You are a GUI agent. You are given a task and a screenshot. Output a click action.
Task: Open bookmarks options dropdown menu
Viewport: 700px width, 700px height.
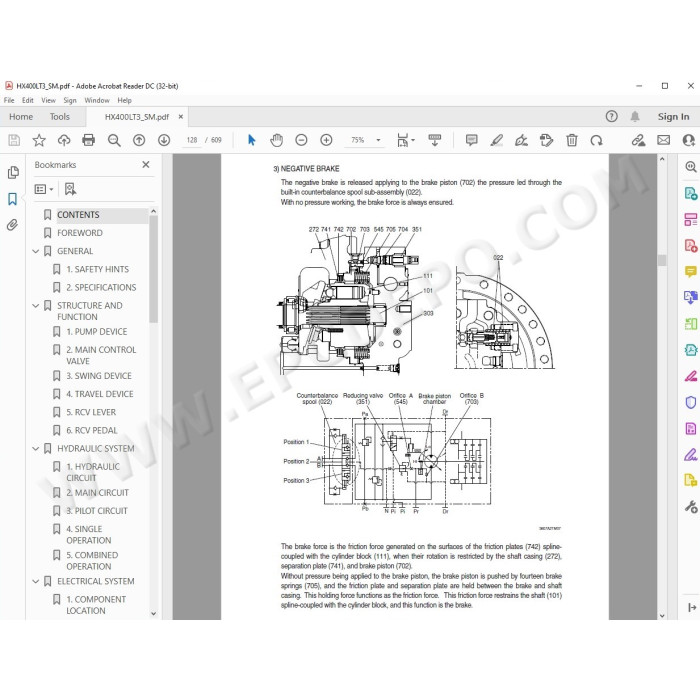[44, 189]
